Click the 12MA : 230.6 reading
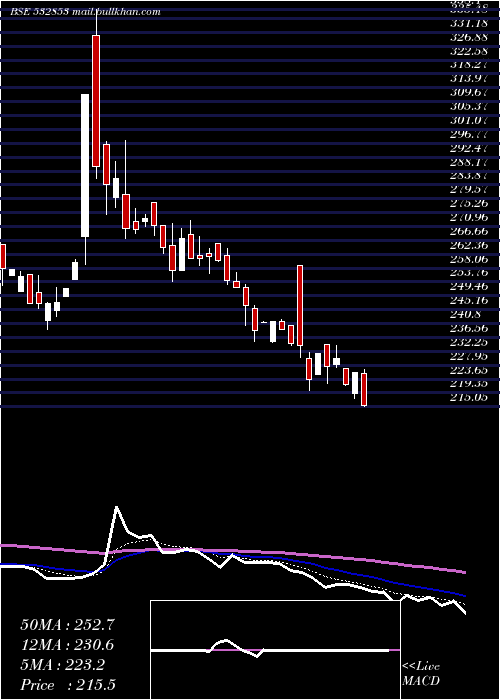 [67, 645]
